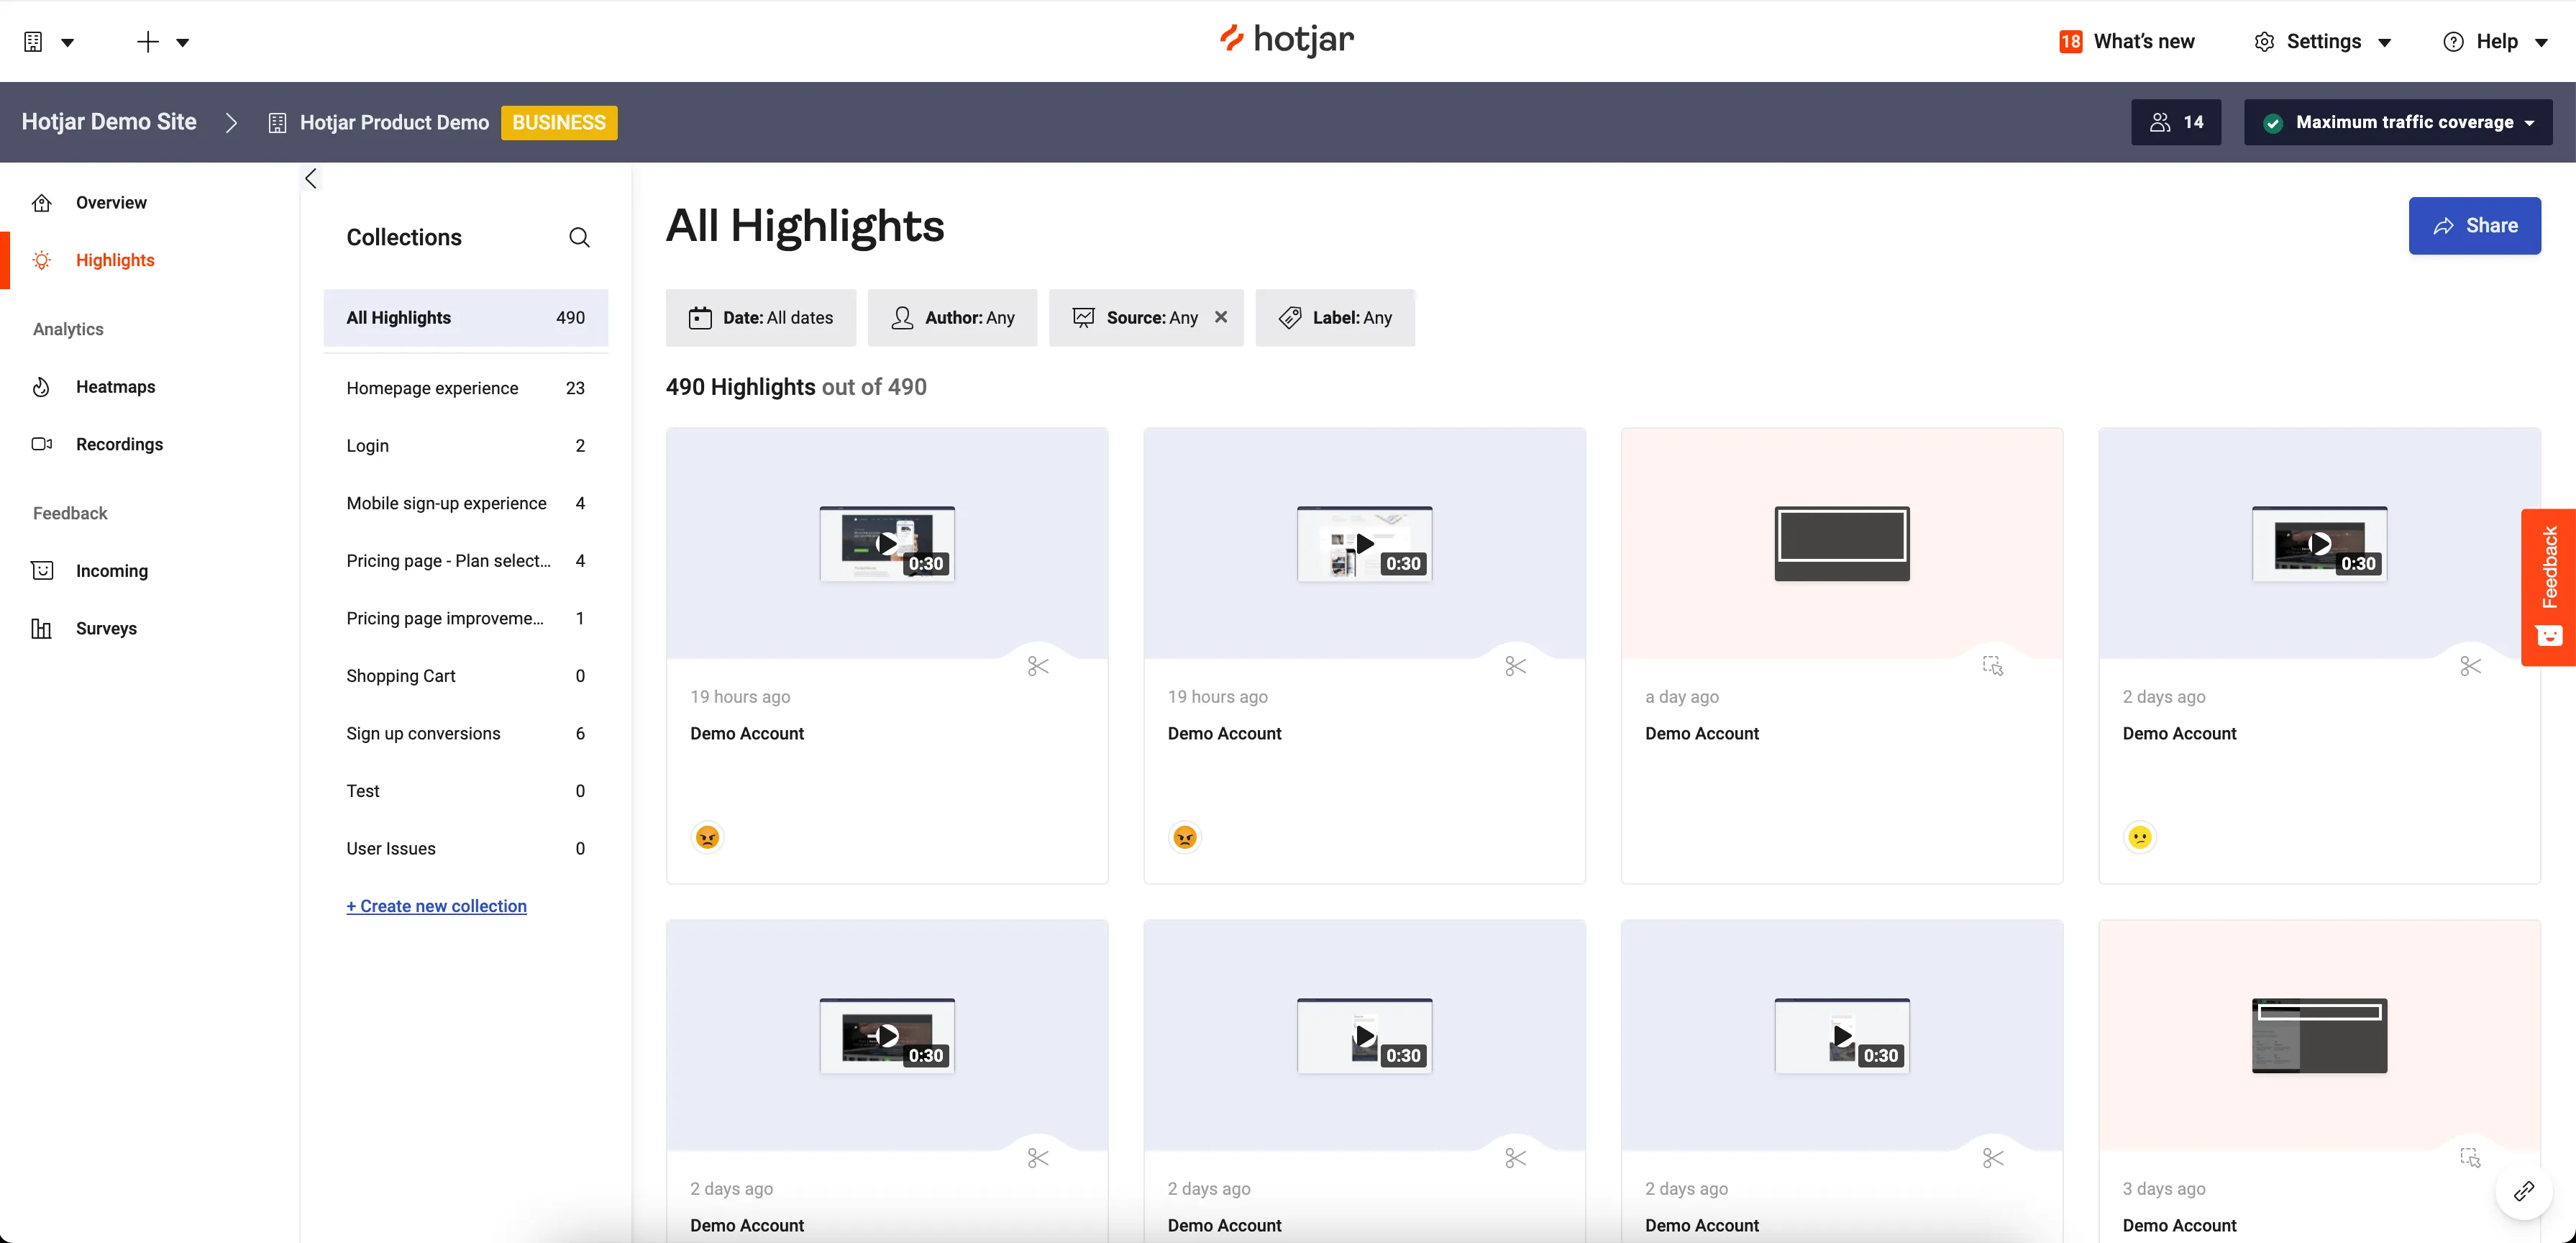
Task: Click Create new collection link
Action: pos(436,906)
